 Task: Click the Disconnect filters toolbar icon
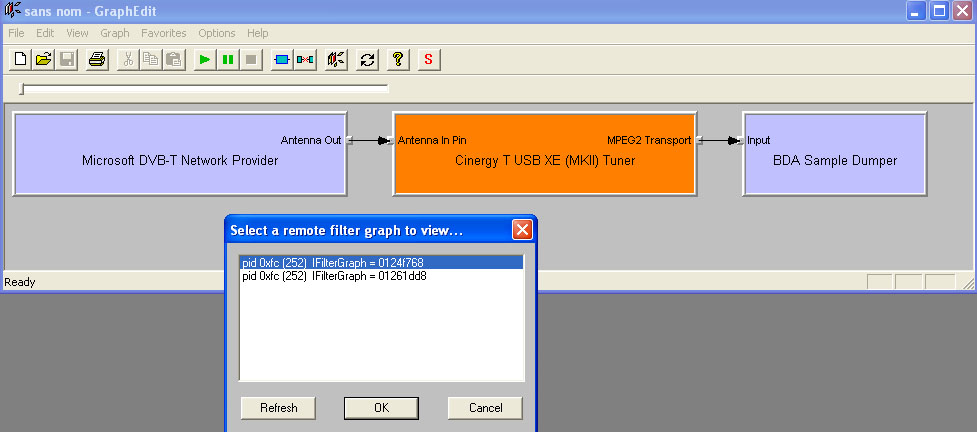click(305, 60)
